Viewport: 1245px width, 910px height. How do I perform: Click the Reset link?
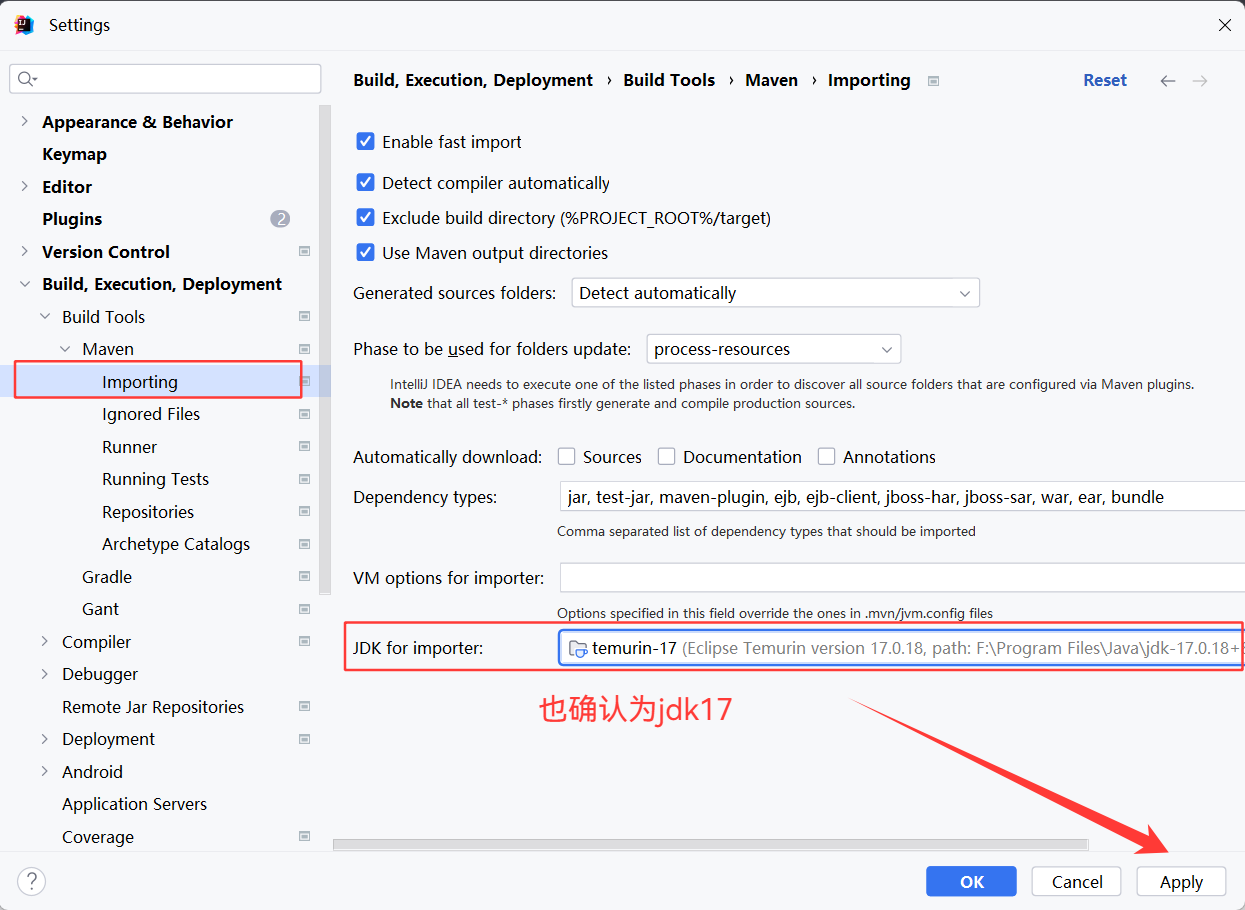click(1105, 80)
